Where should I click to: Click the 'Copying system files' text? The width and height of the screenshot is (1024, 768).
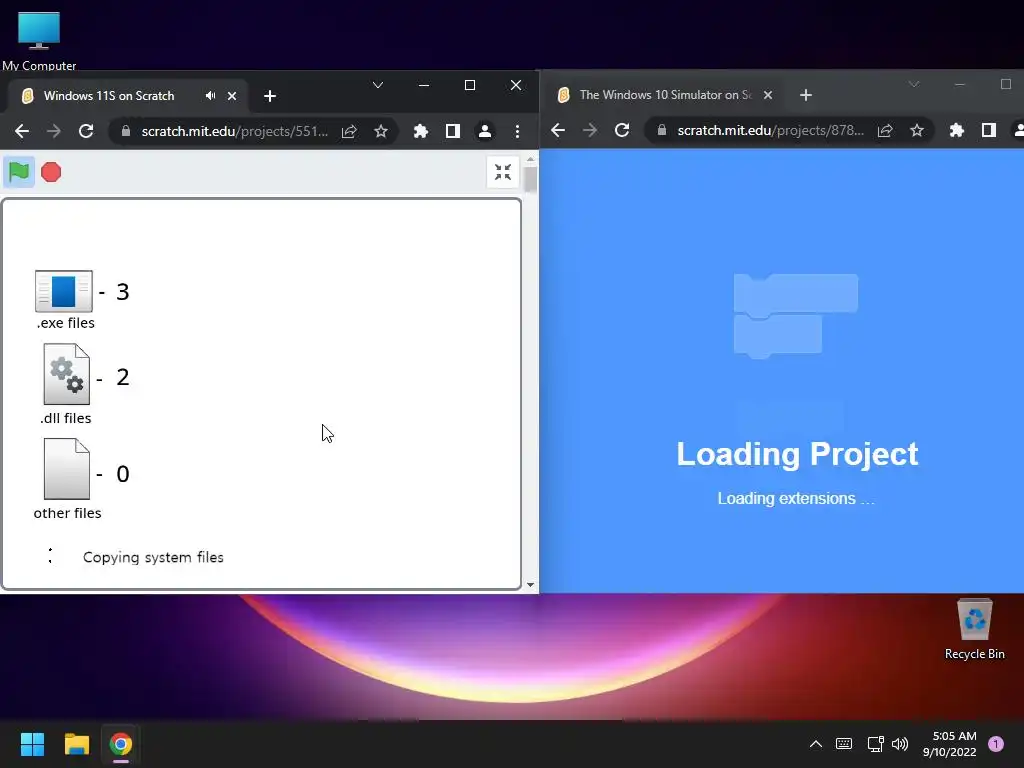(x=153, y=557)
